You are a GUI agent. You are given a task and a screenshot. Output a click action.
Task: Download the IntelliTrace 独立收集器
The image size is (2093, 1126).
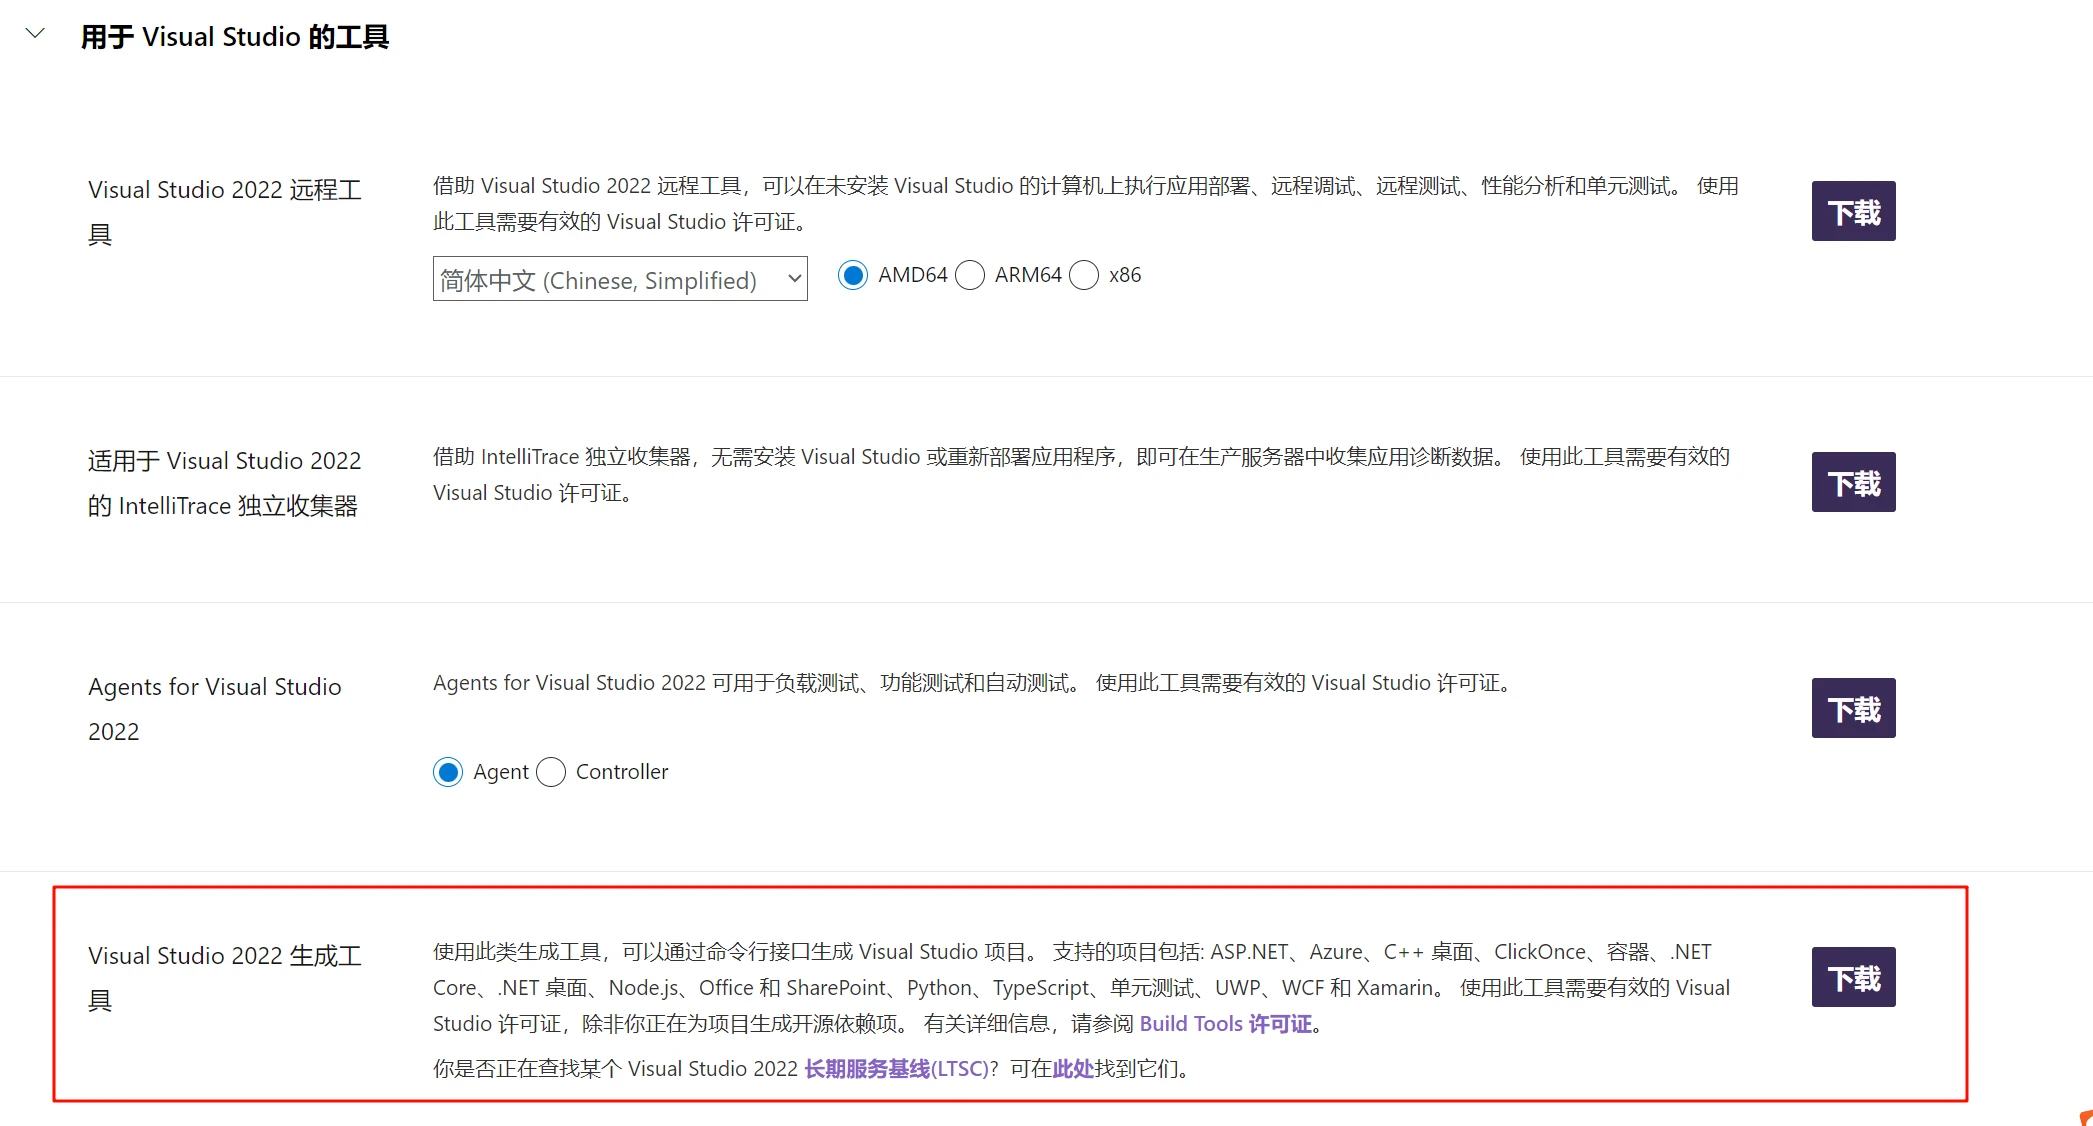tap(1853, 482)
